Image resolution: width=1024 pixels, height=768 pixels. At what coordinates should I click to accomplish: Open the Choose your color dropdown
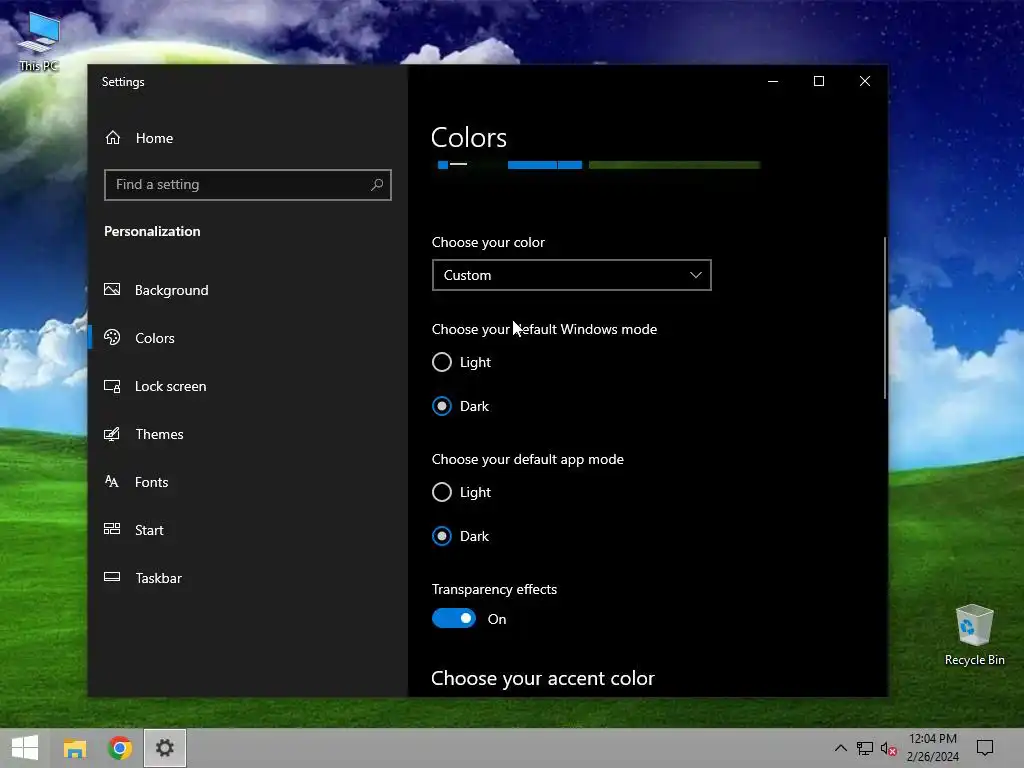[x=571, y=275]
